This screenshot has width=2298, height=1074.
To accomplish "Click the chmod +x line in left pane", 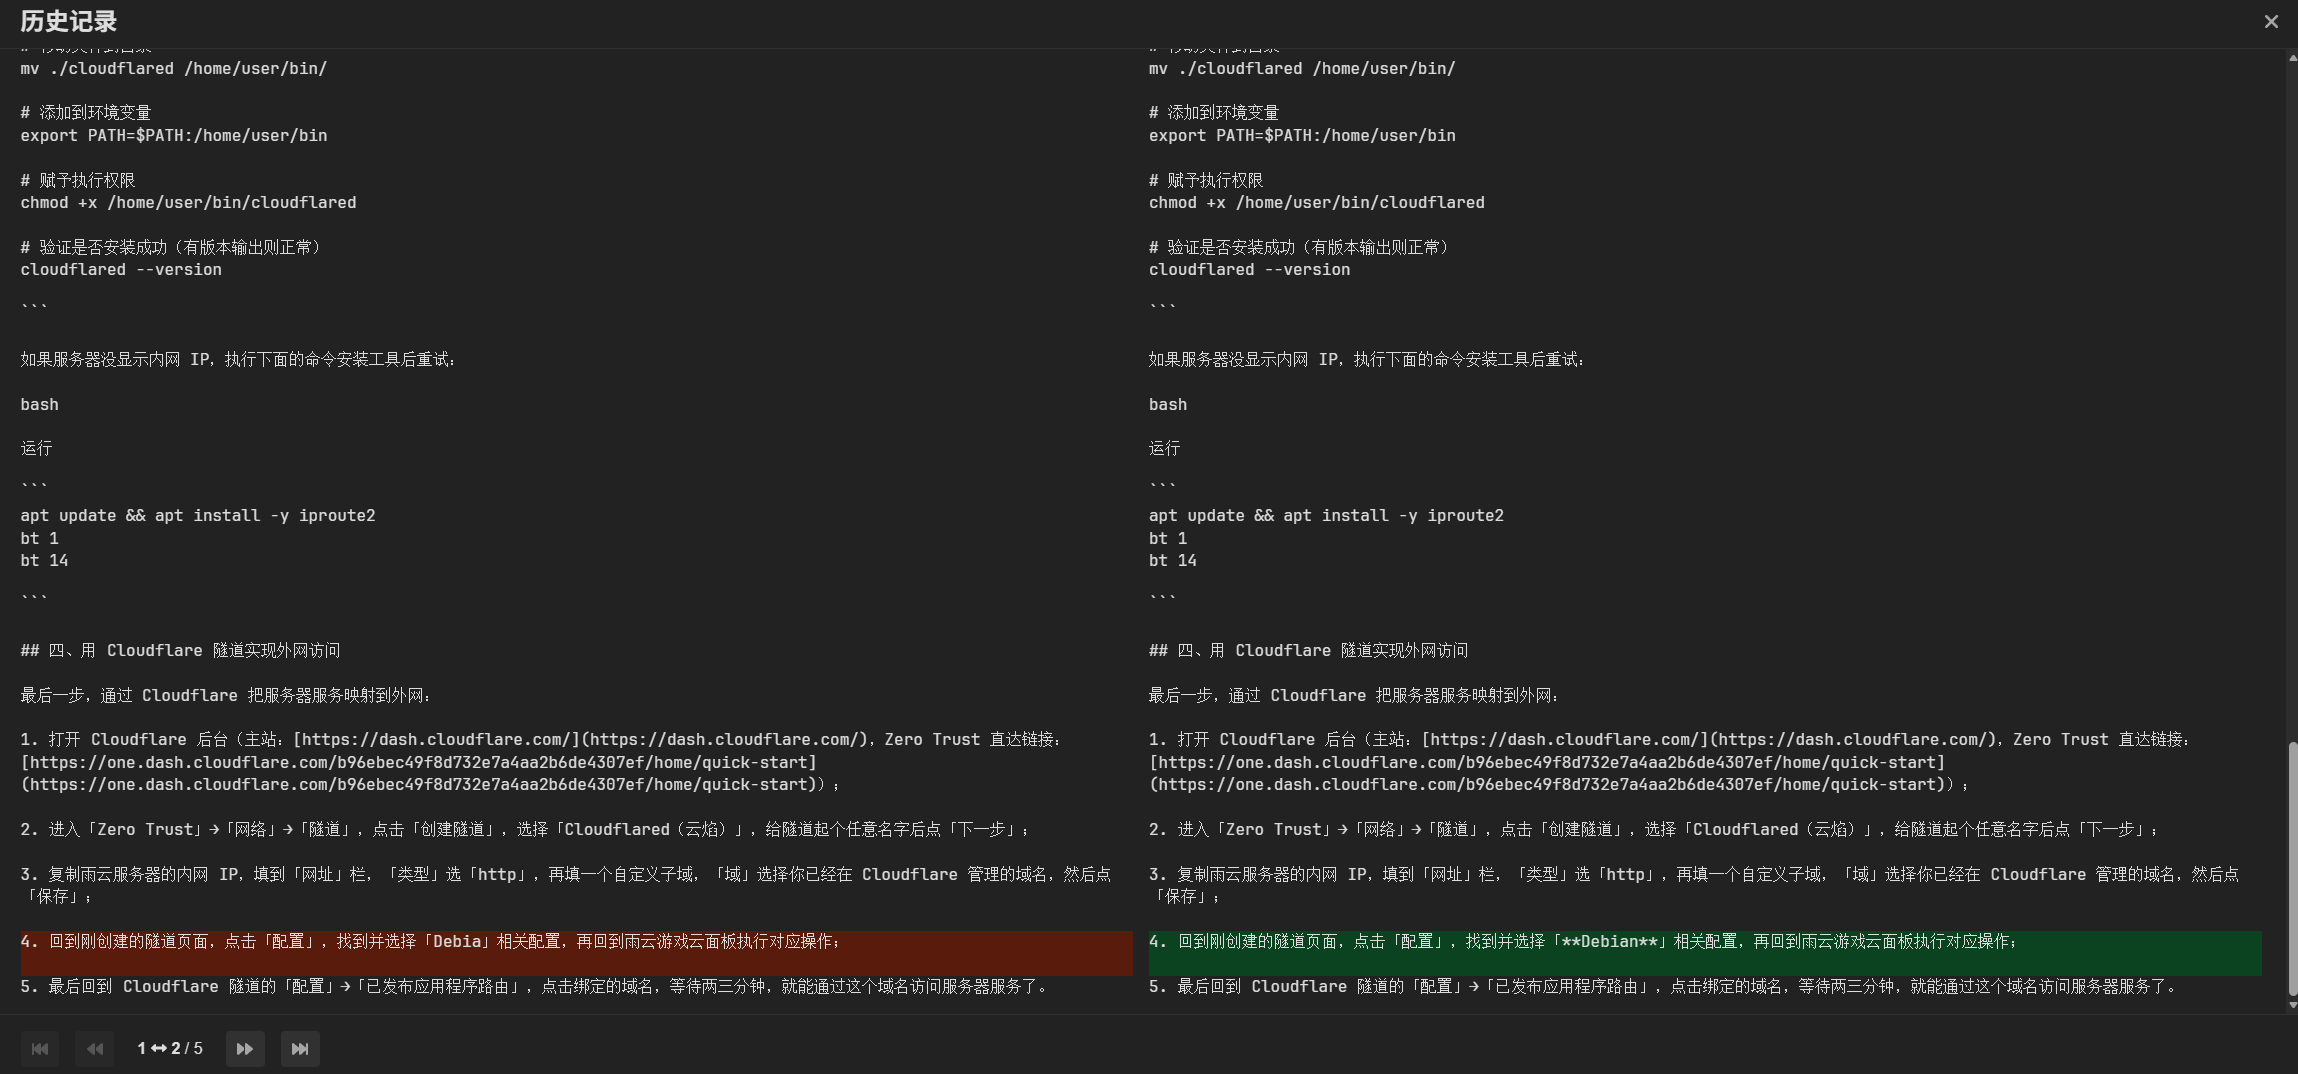I will click(x=188, y=203).
